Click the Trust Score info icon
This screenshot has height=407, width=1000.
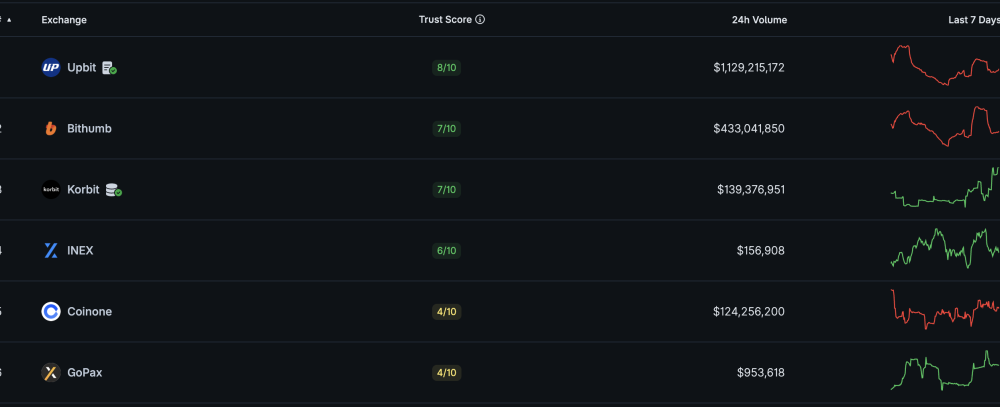(x=481, y=20)
